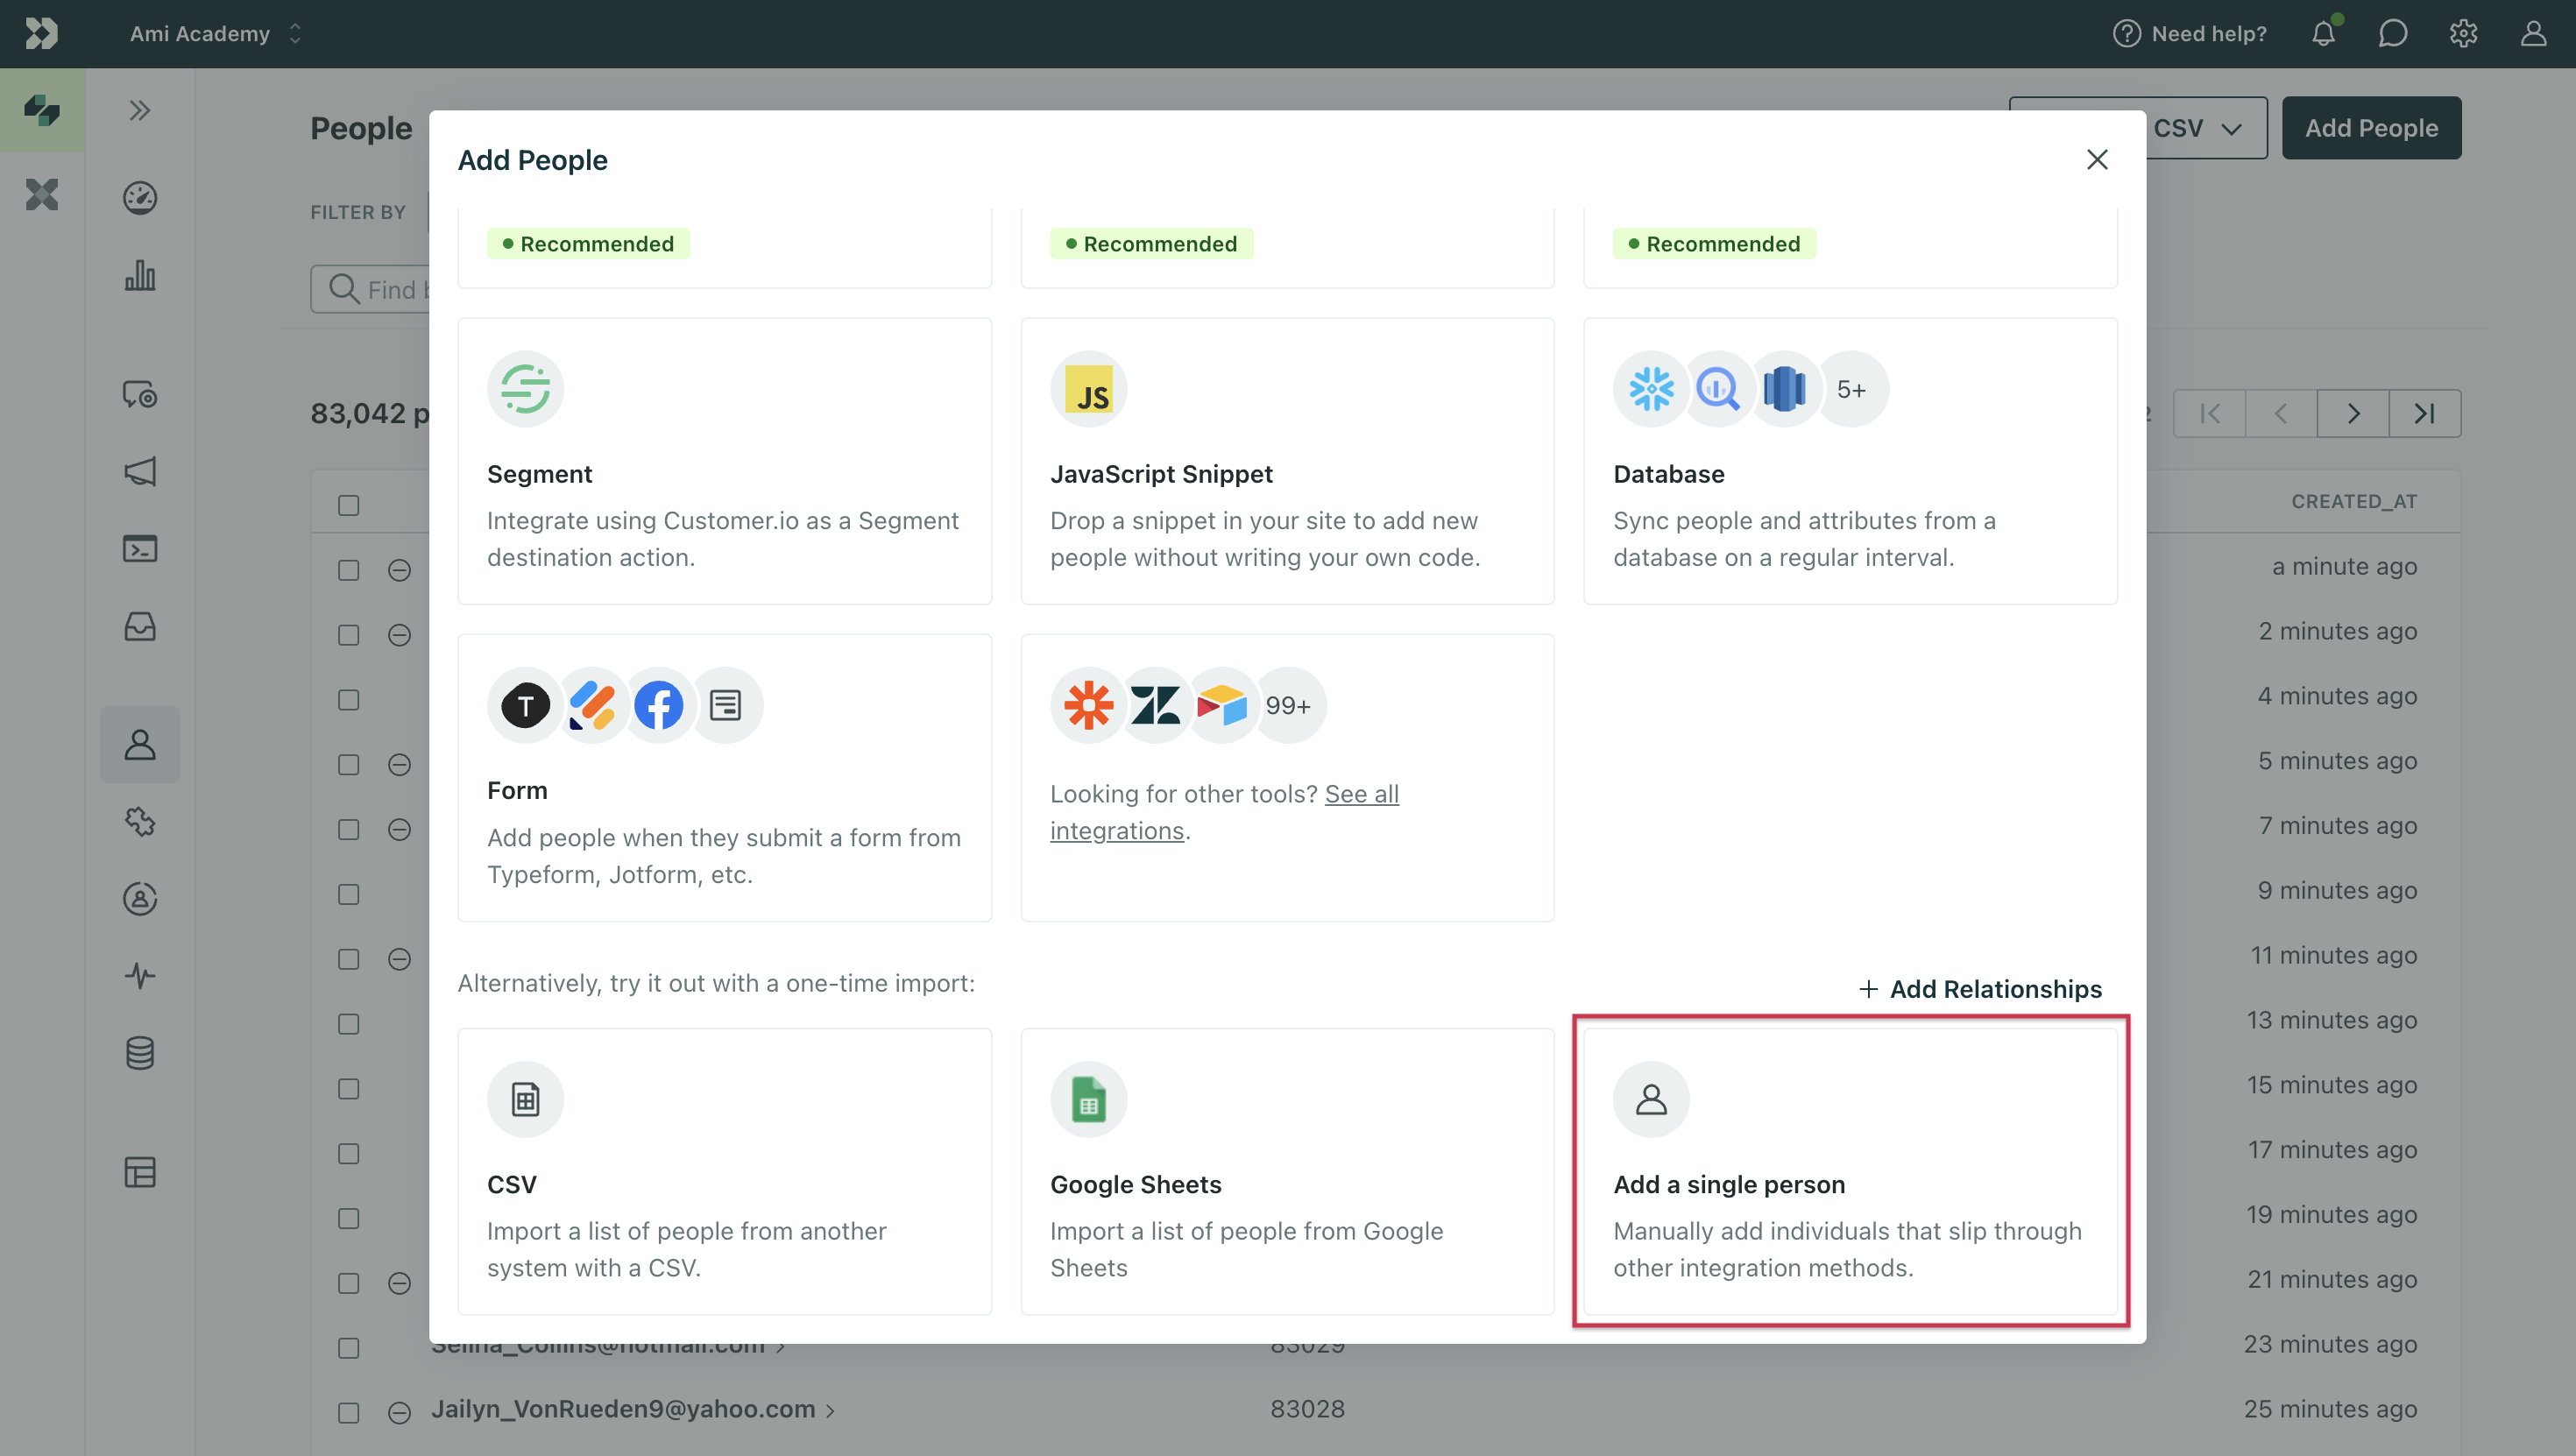
Task: Open the circled person icon in sidebar
Action: 139,898
